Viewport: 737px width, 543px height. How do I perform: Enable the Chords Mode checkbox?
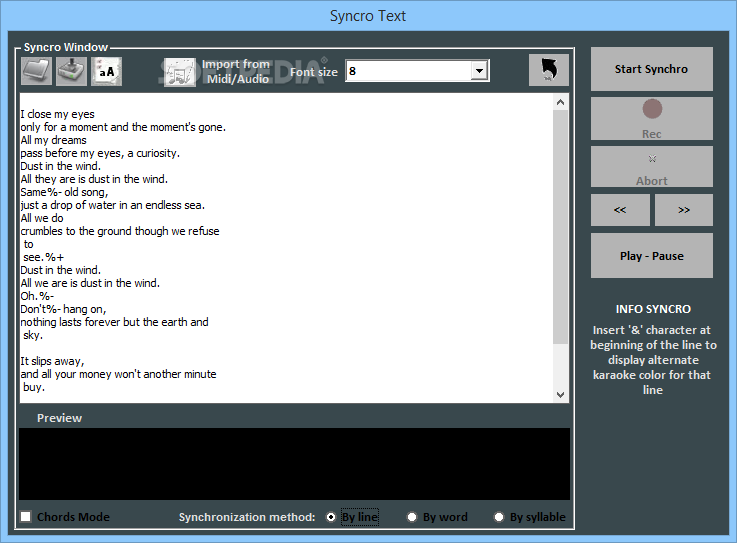point(26,517)
